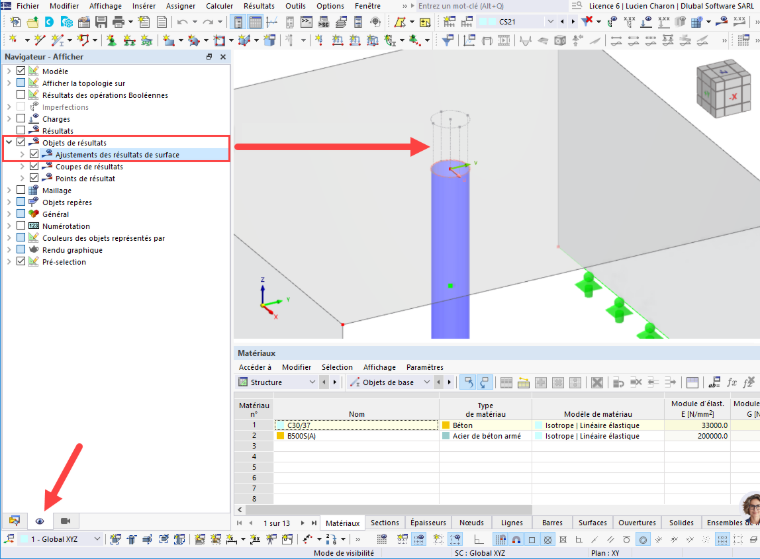Viewport: 760px width, 559px height.
Task: Switch to the eye display navigator tab
Action: [40, 521]
